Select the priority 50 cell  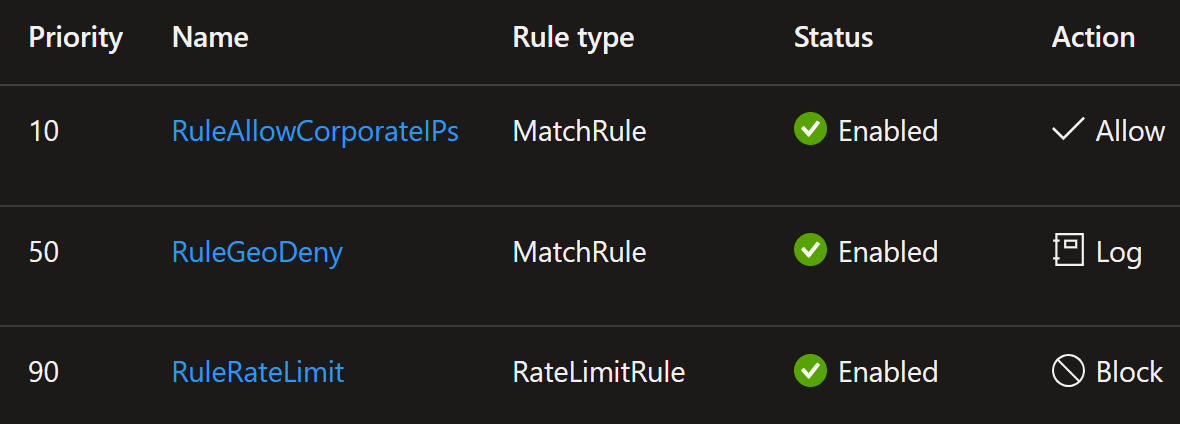[44, 252]
